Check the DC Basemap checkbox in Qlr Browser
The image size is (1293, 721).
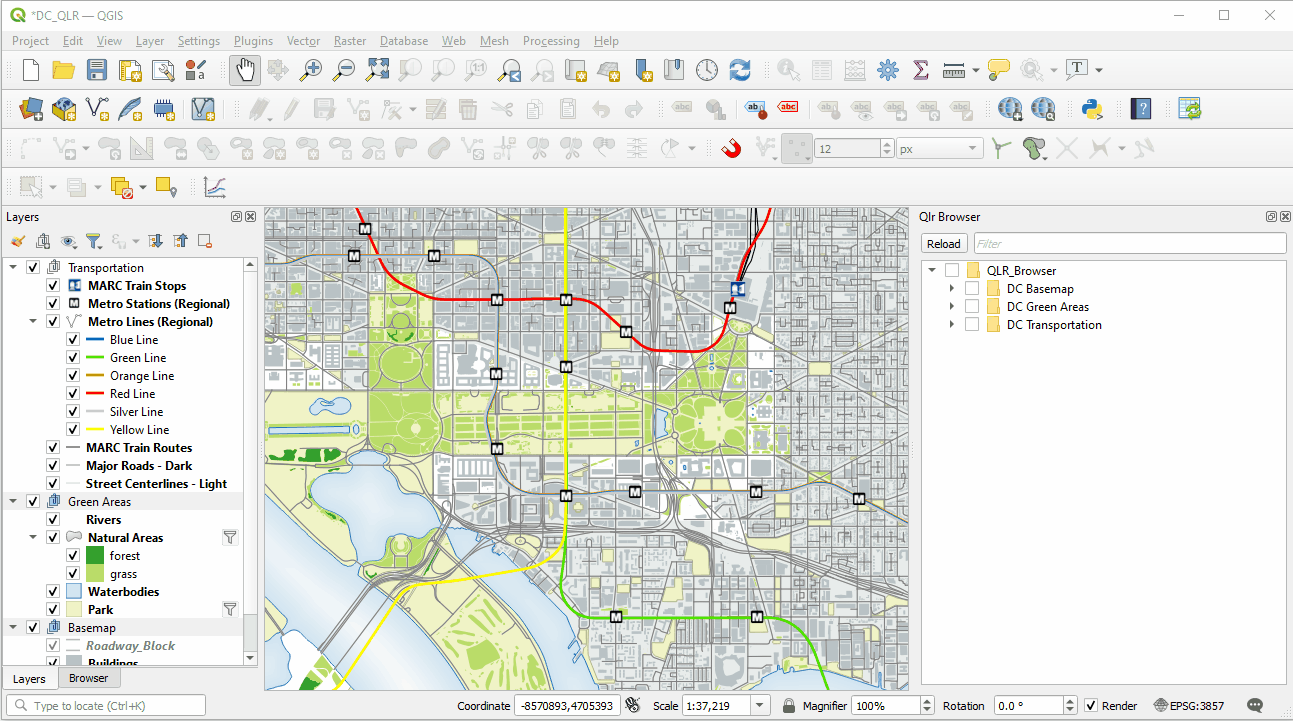point(972,289)
